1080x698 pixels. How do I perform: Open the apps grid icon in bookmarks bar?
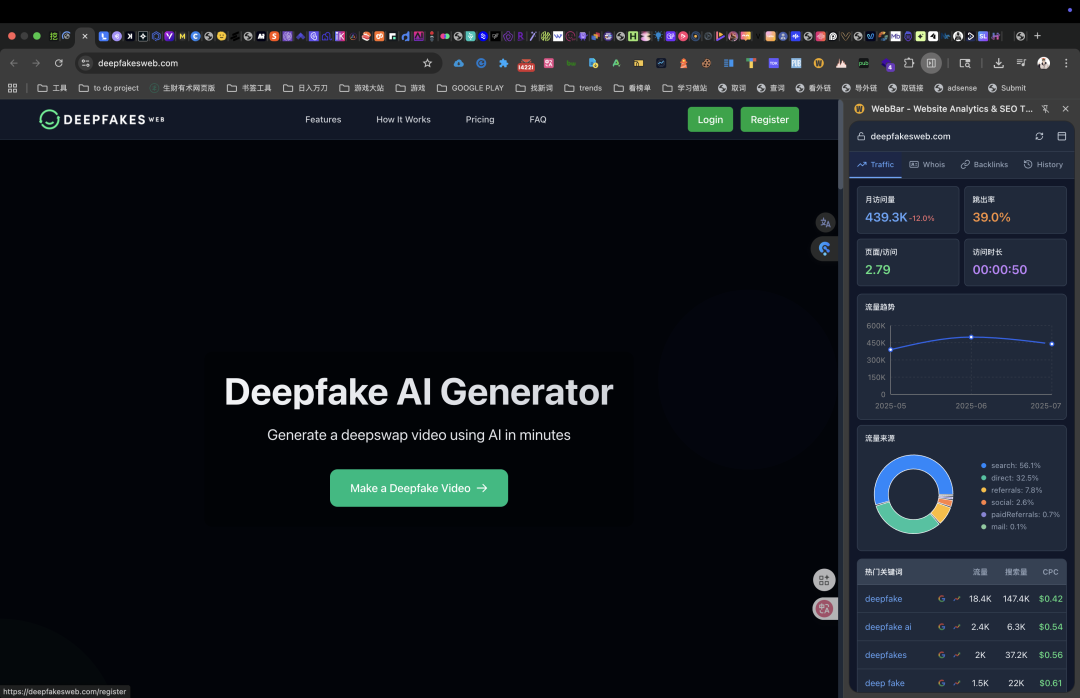point(12,88)
